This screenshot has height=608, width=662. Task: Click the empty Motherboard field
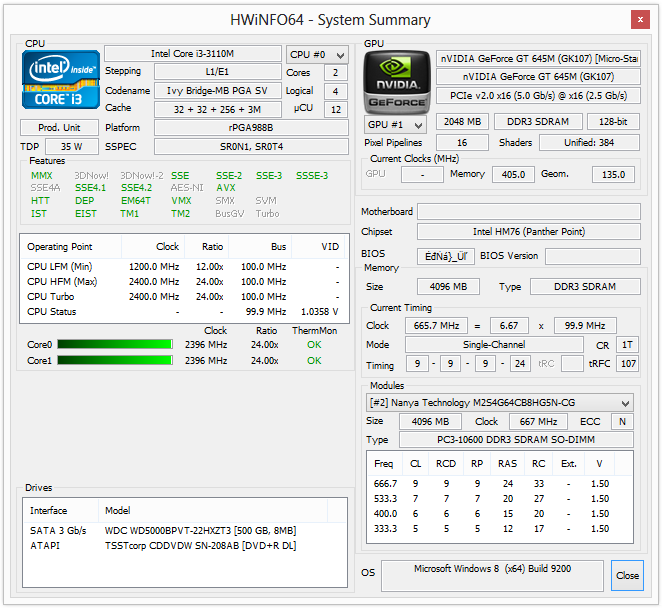pos(529,212)
